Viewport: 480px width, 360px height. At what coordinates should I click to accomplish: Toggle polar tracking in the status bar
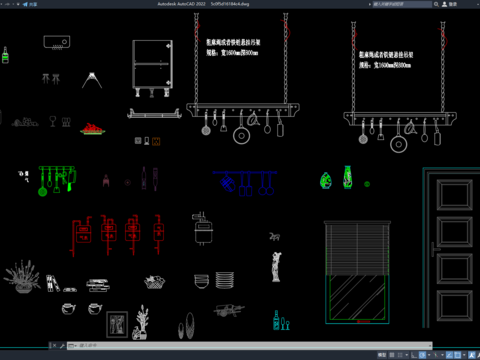coord(423,355)
